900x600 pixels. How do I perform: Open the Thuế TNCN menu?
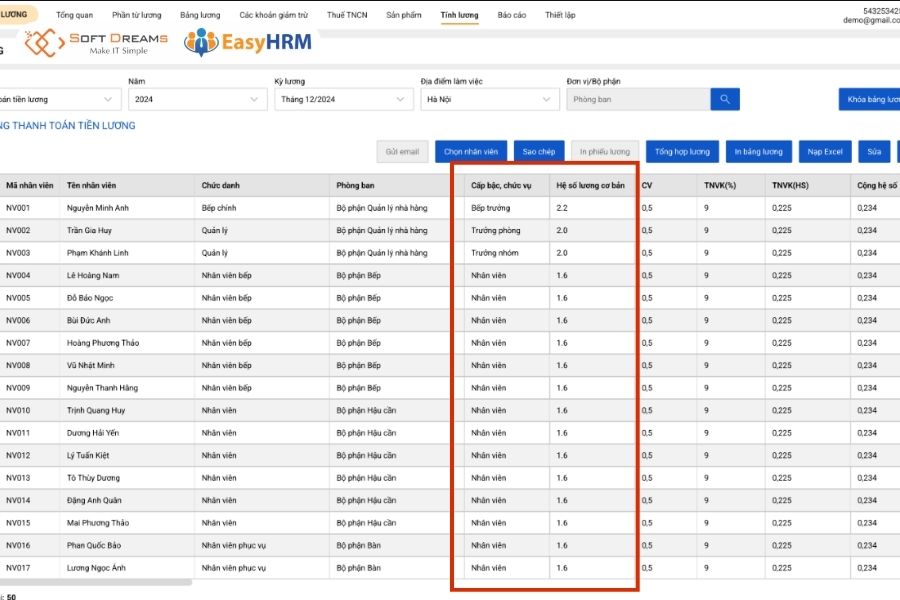click(347, 15)
